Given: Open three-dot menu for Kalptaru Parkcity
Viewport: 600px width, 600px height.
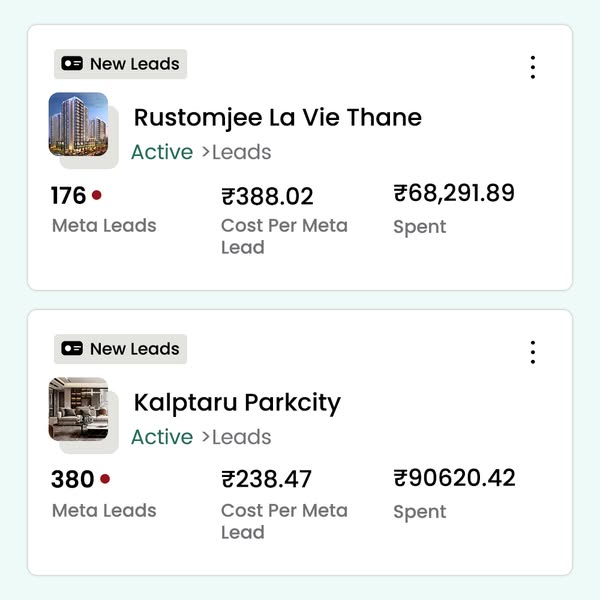Looking at the screenshot, I should [533, 352].
